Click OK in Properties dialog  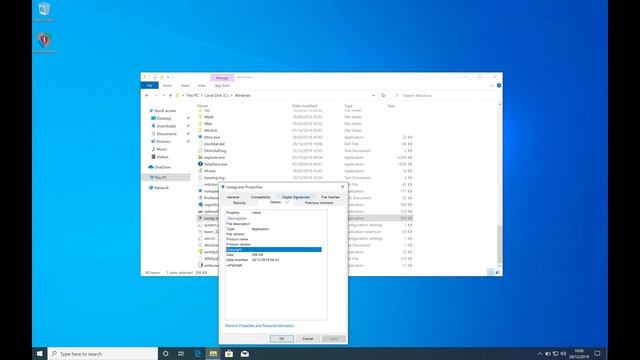click(281, 339)
